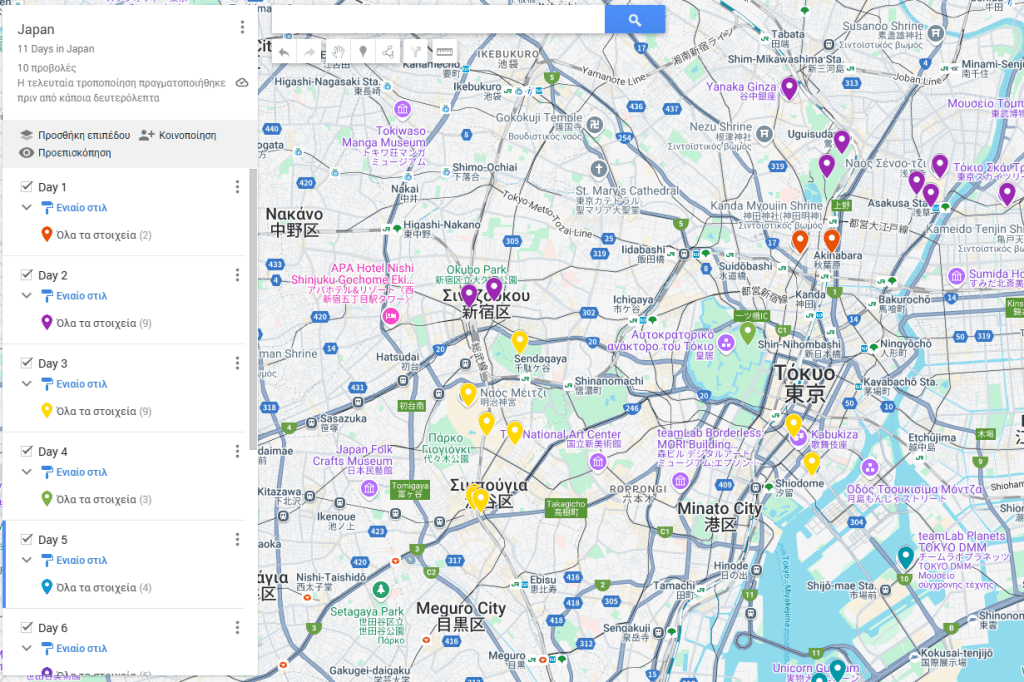Choose the draw line tool
This screenshot has width=1024, height=682.
388,51
